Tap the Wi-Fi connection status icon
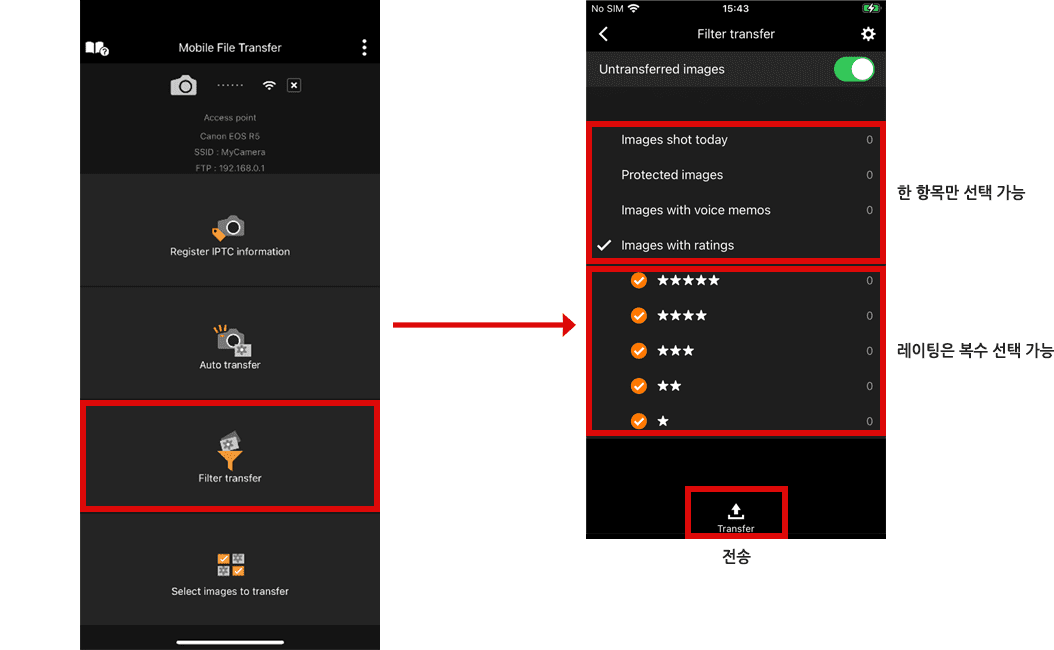This screenshot has height=650, width=1054. pos(269,85)
